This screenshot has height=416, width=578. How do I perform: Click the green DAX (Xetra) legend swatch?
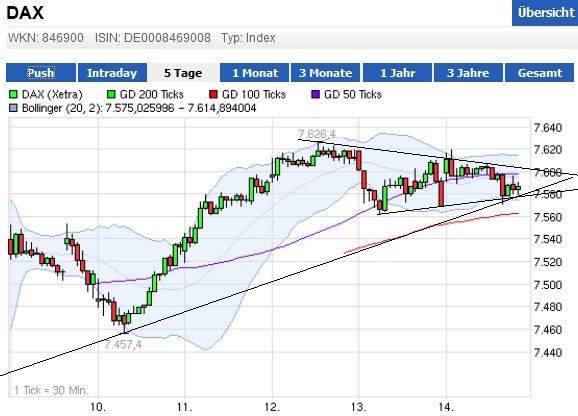[x=13, y=95]
